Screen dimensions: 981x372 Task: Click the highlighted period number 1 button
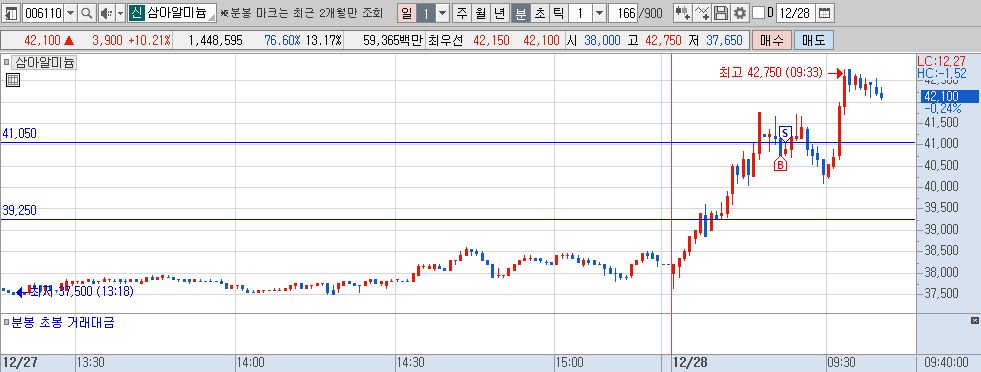[x=425, y=13]
